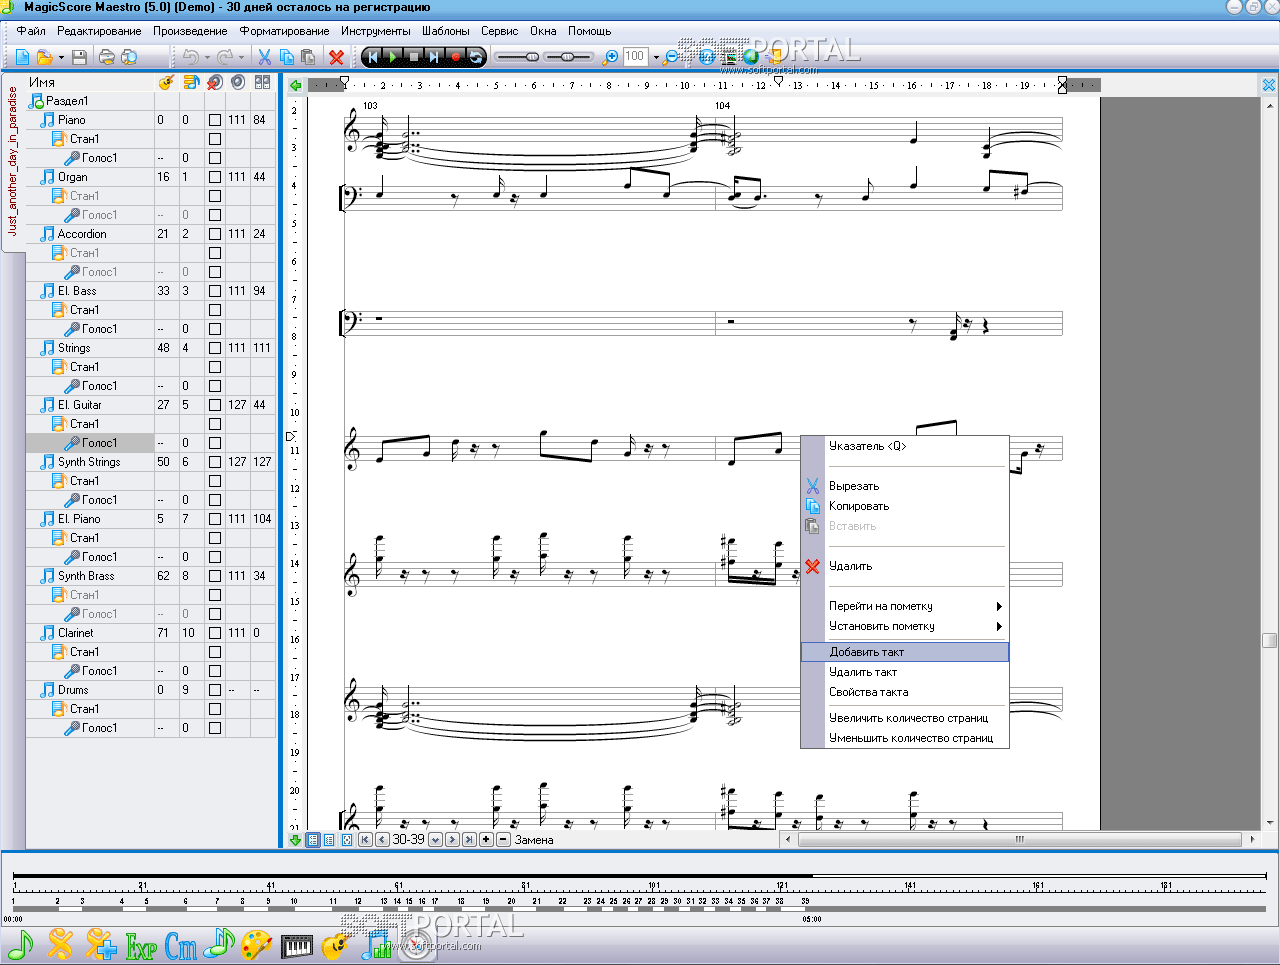Open the Exp expression tool
Image resolution: width=1280 pixels, height=965 pixels.
141,945
